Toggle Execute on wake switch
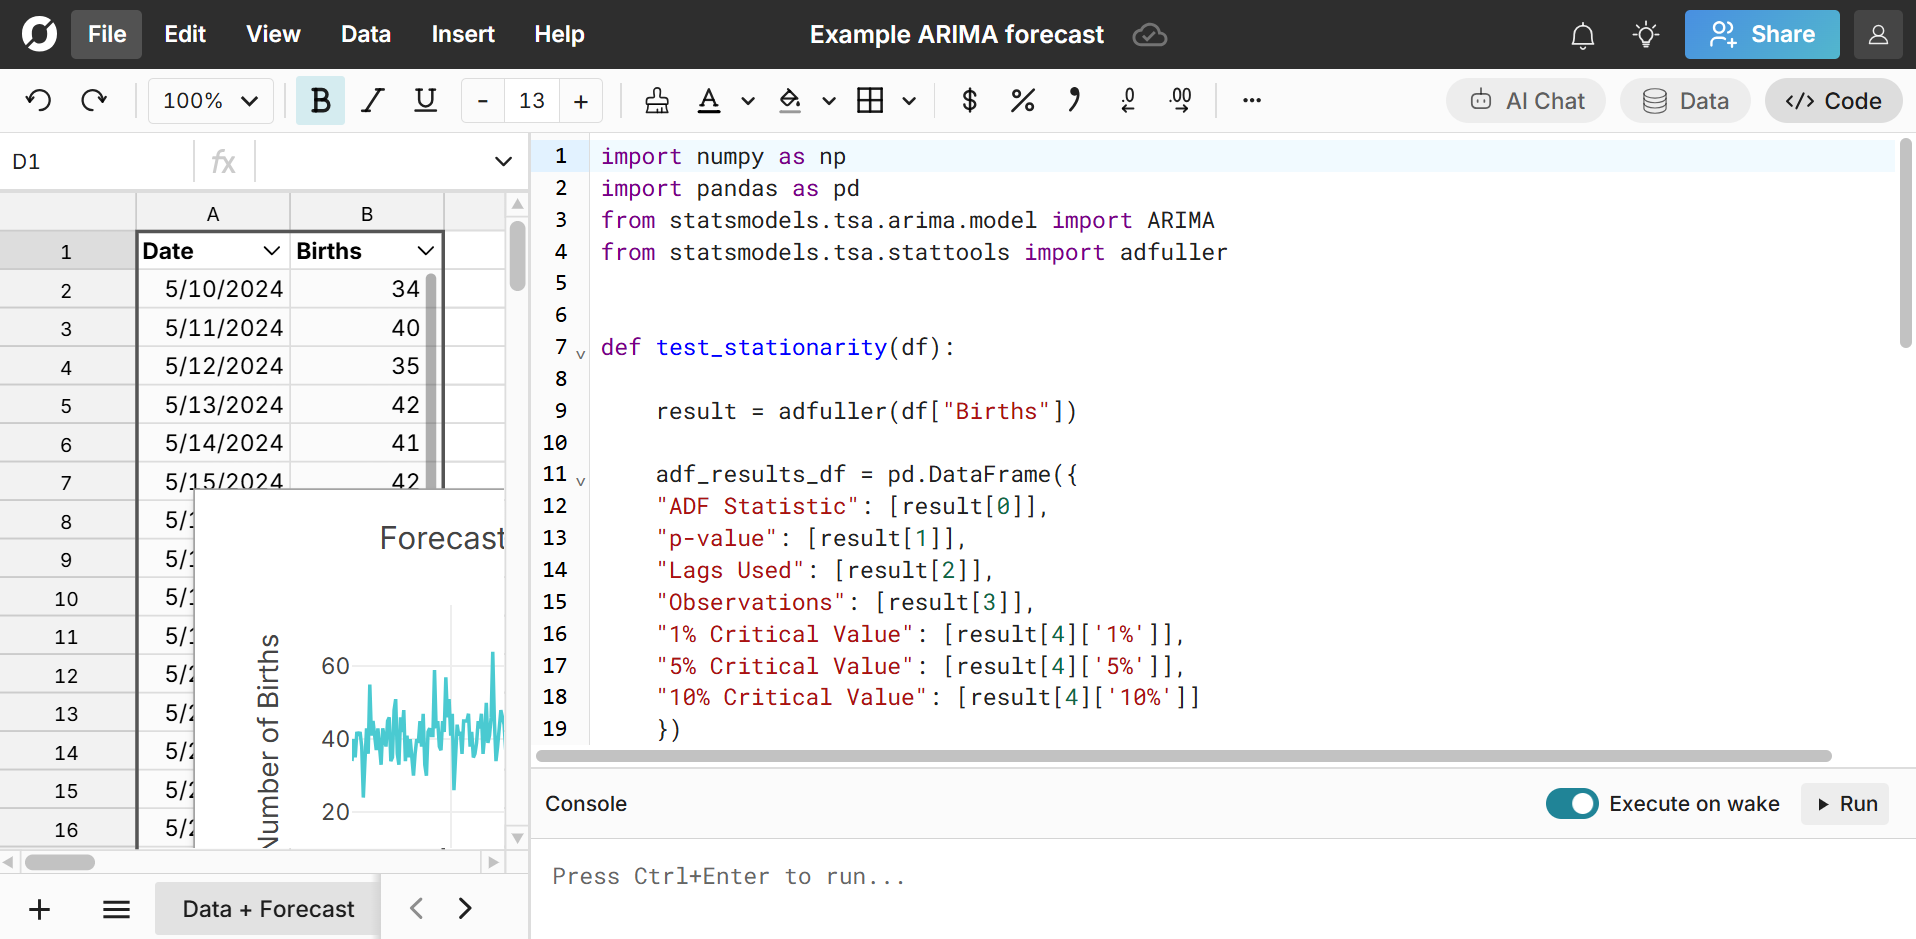The image size is (1916, 939). point(1571,804)
